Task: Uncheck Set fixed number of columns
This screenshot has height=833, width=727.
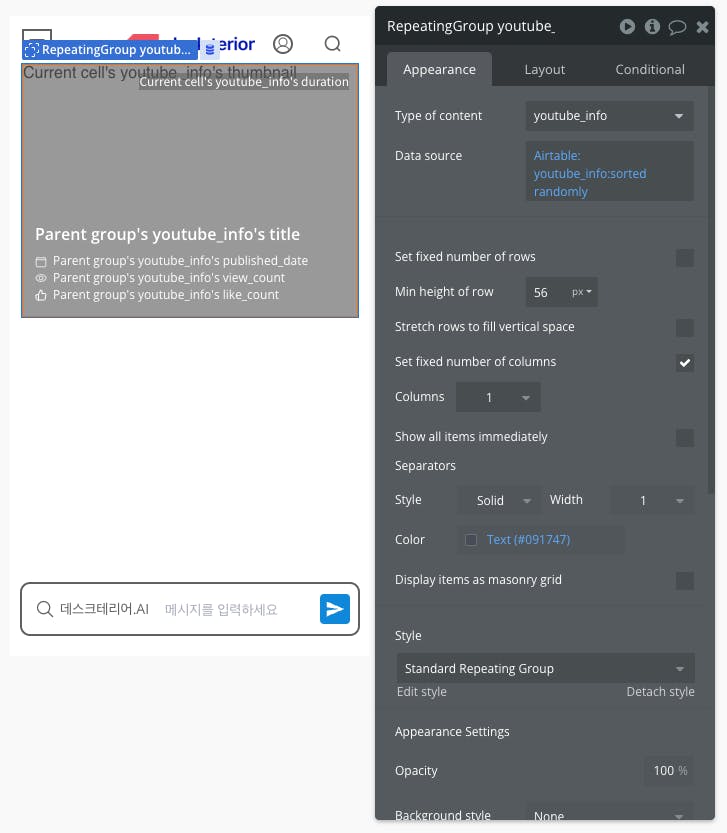Action: click(x=684, y=363)
